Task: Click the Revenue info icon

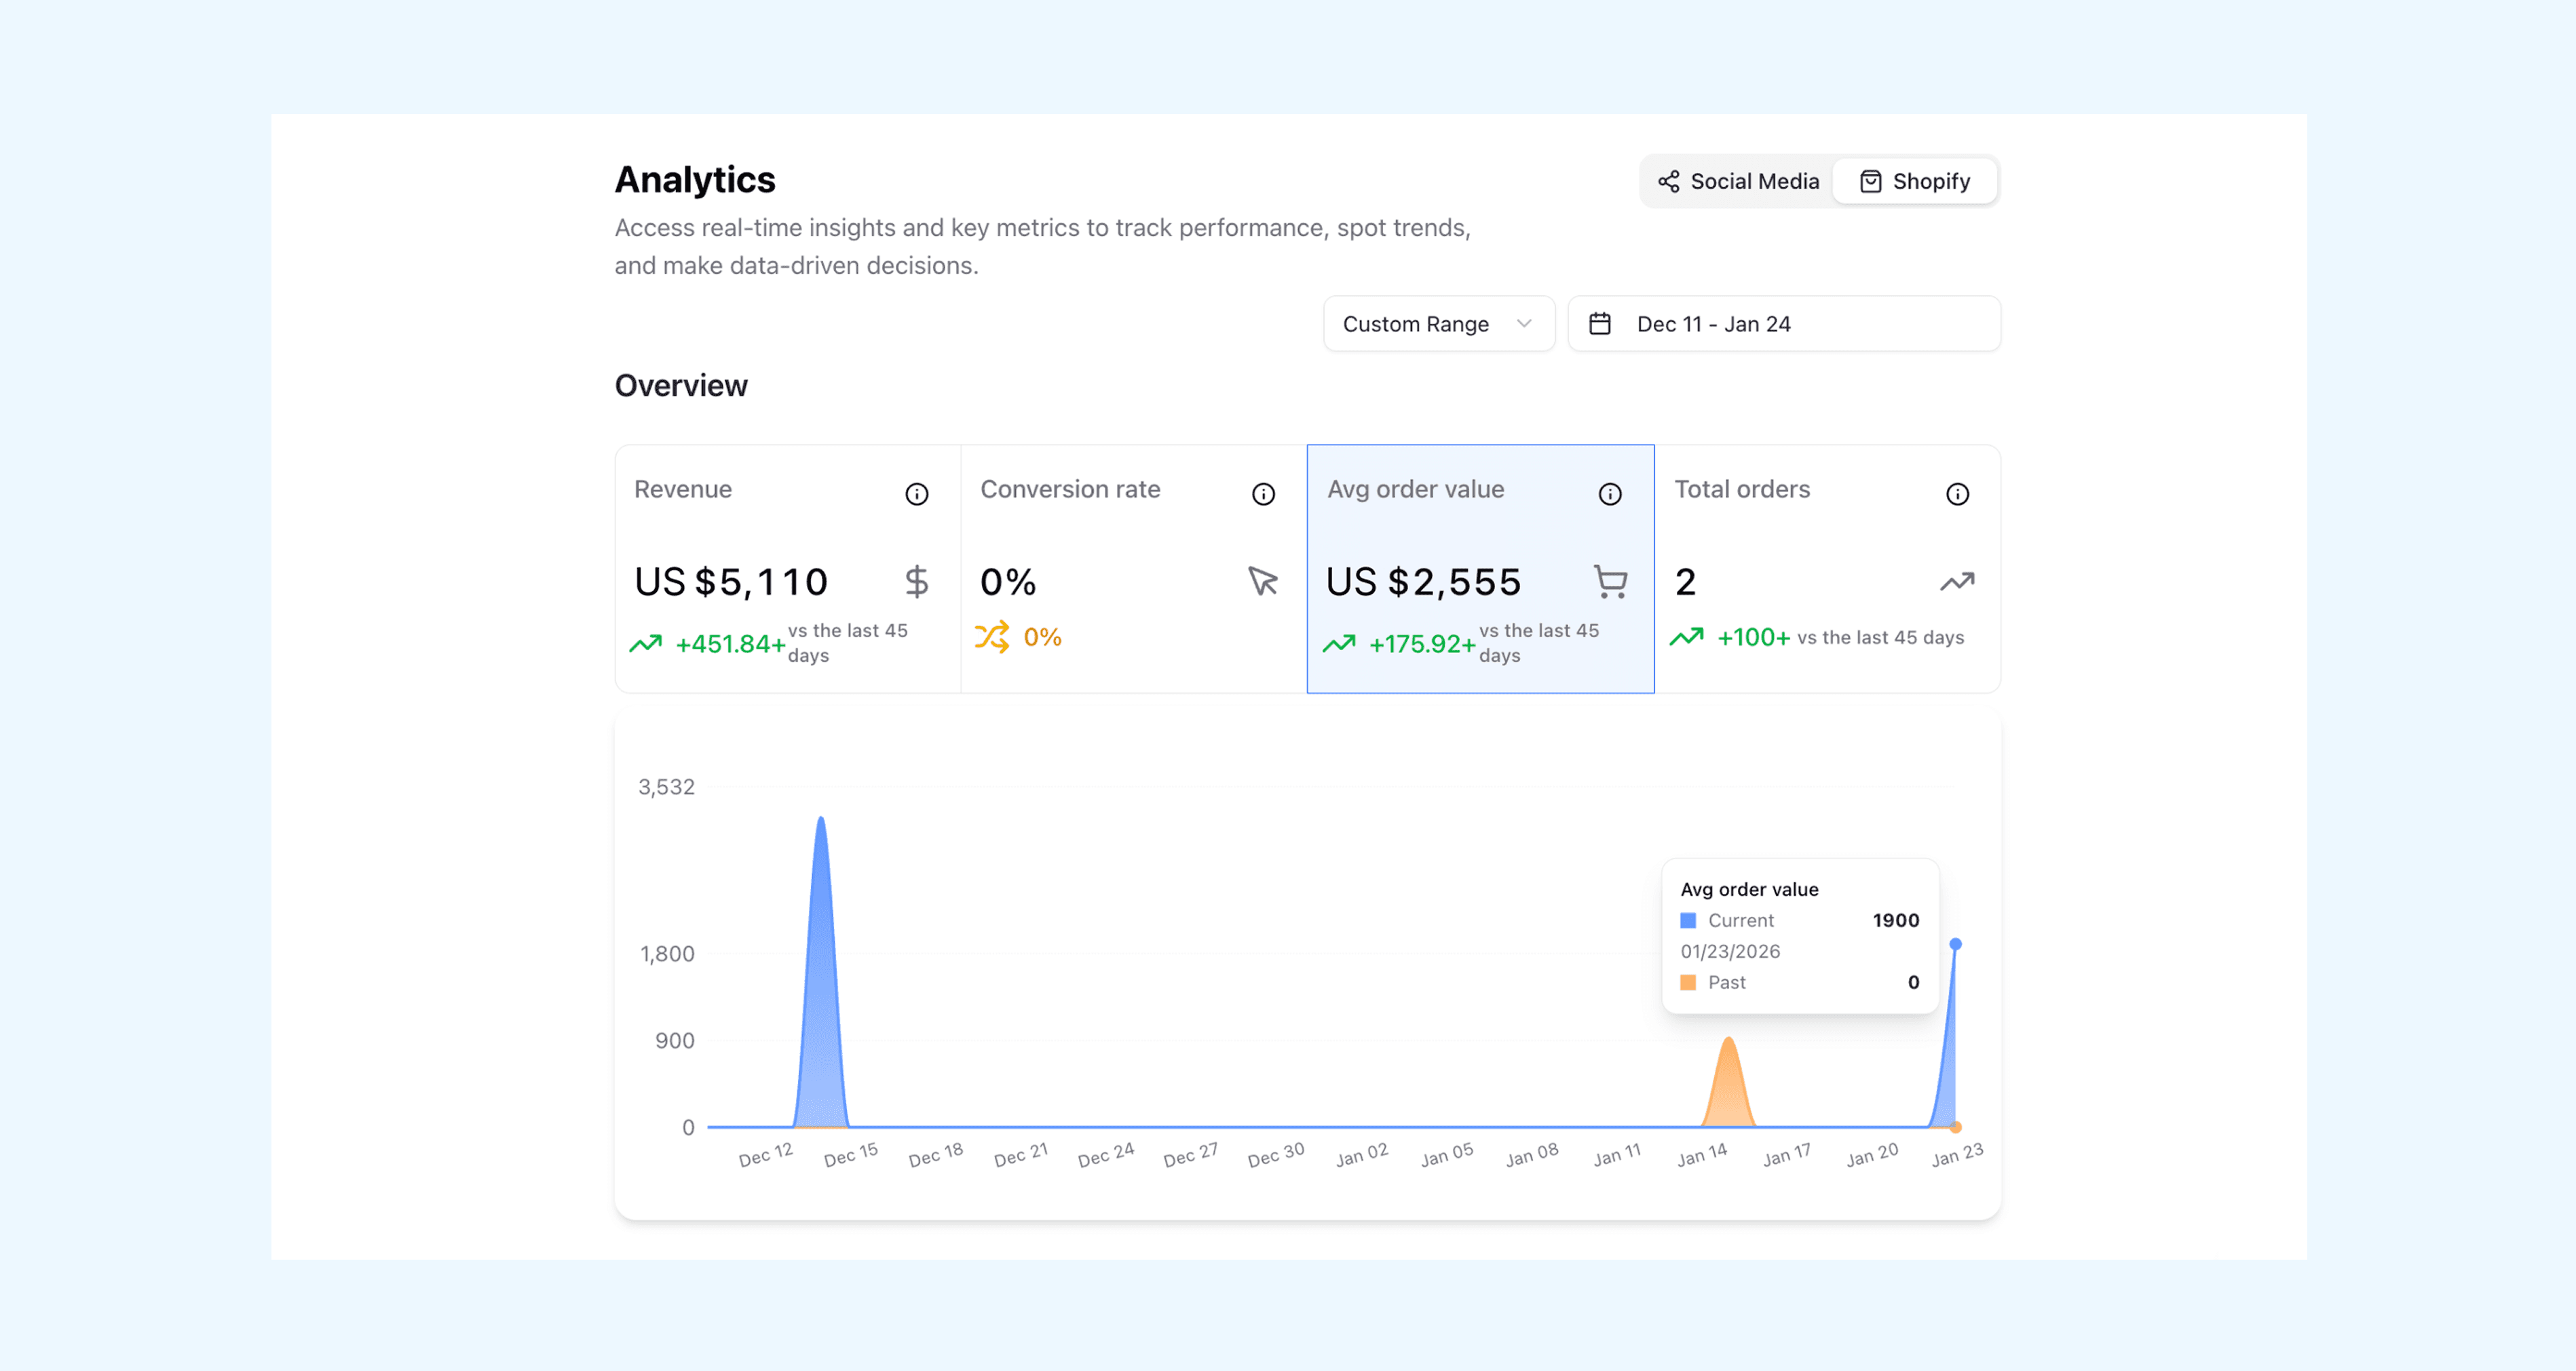Action: (x=916, y=494)
